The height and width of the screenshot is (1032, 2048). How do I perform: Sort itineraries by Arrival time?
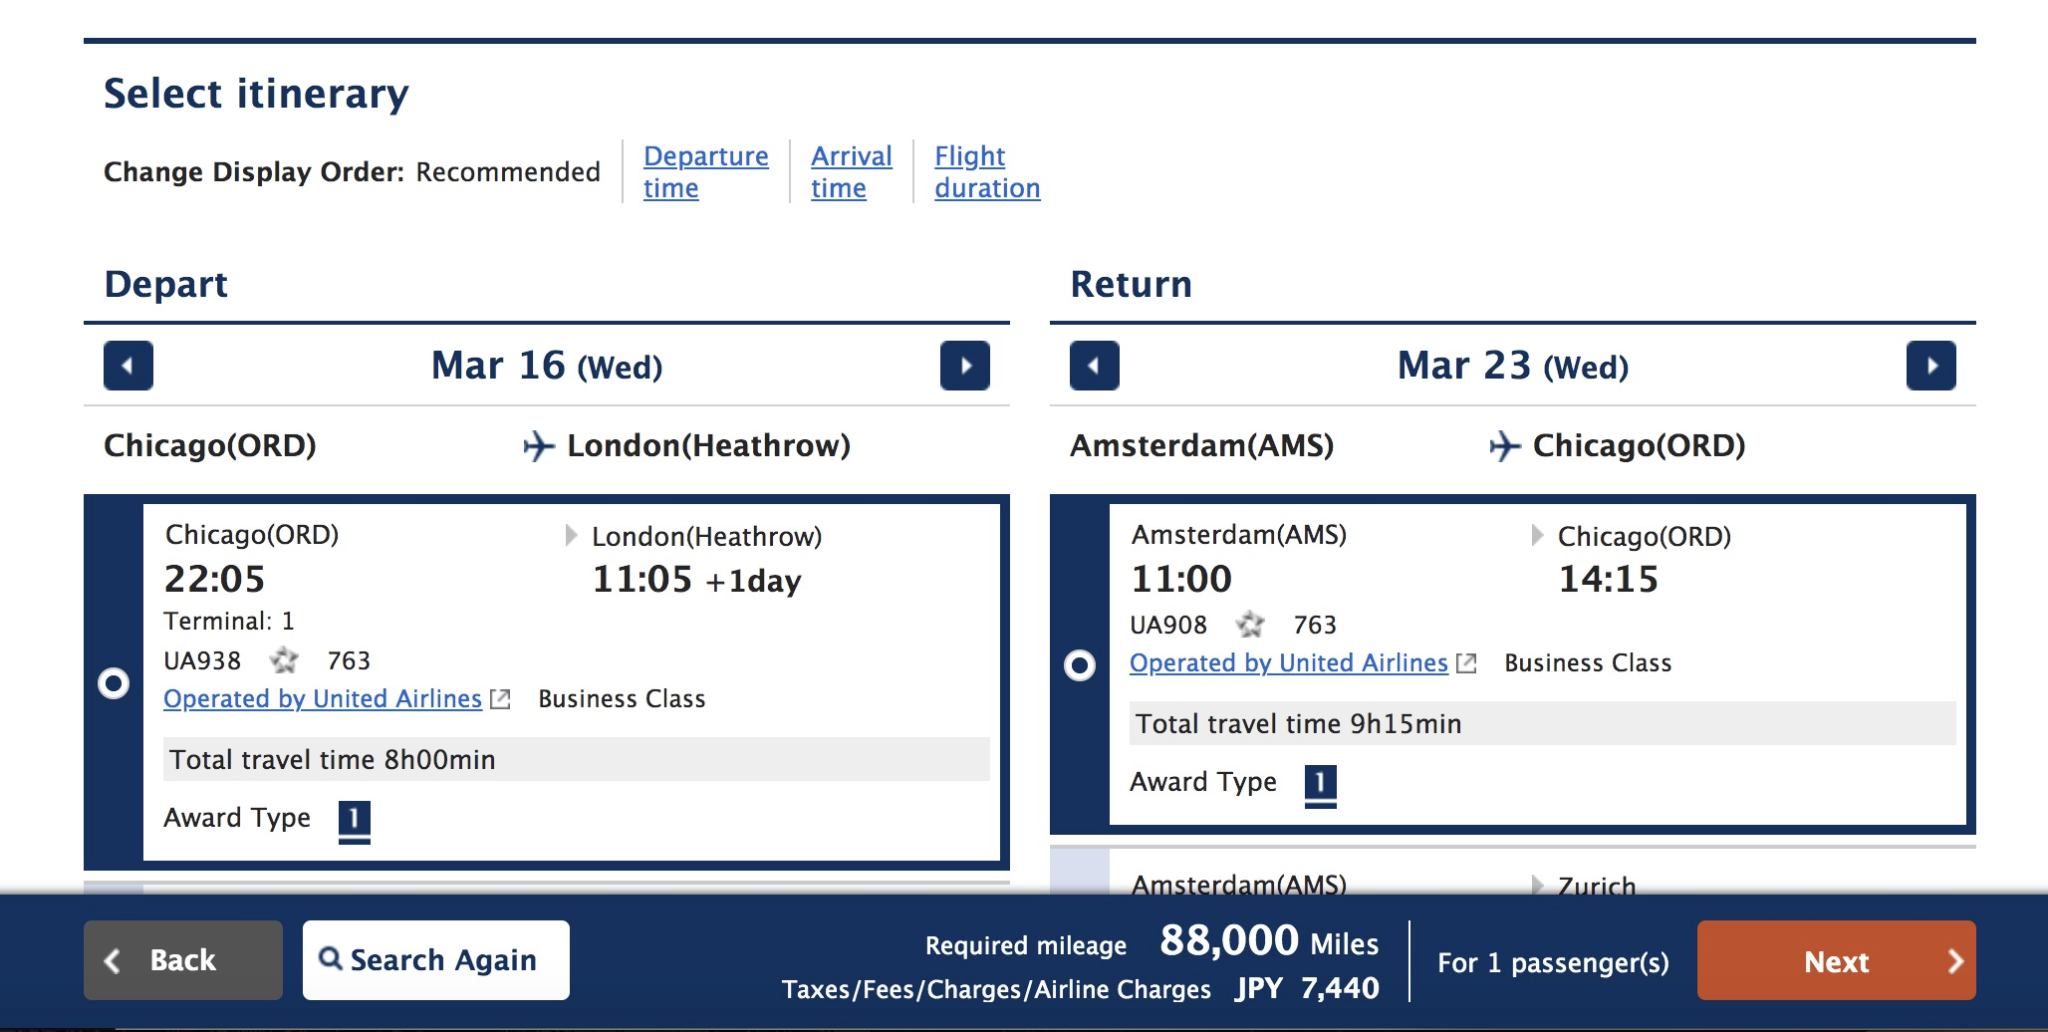[850, 171]
